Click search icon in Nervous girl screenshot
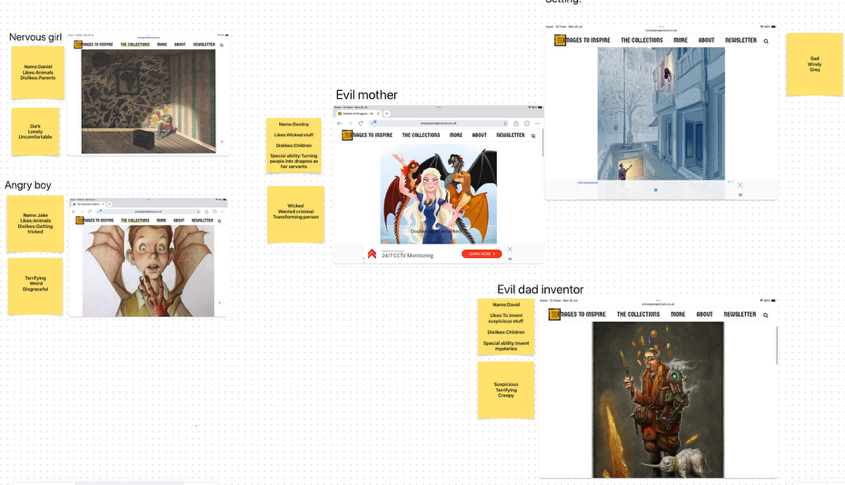The width and height of the screenshot is (845, 485). pyautogui.click(x=221, y=45)
